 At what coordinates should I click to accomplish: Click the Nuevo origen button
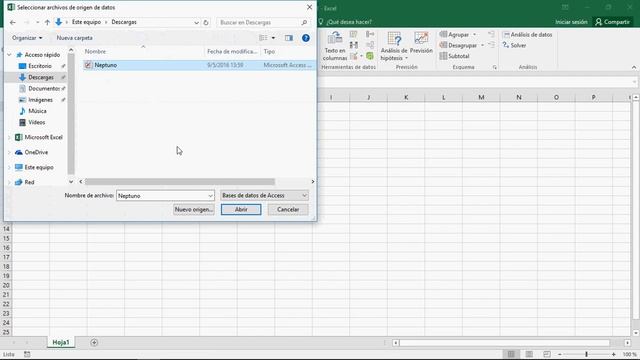(193, 209)
